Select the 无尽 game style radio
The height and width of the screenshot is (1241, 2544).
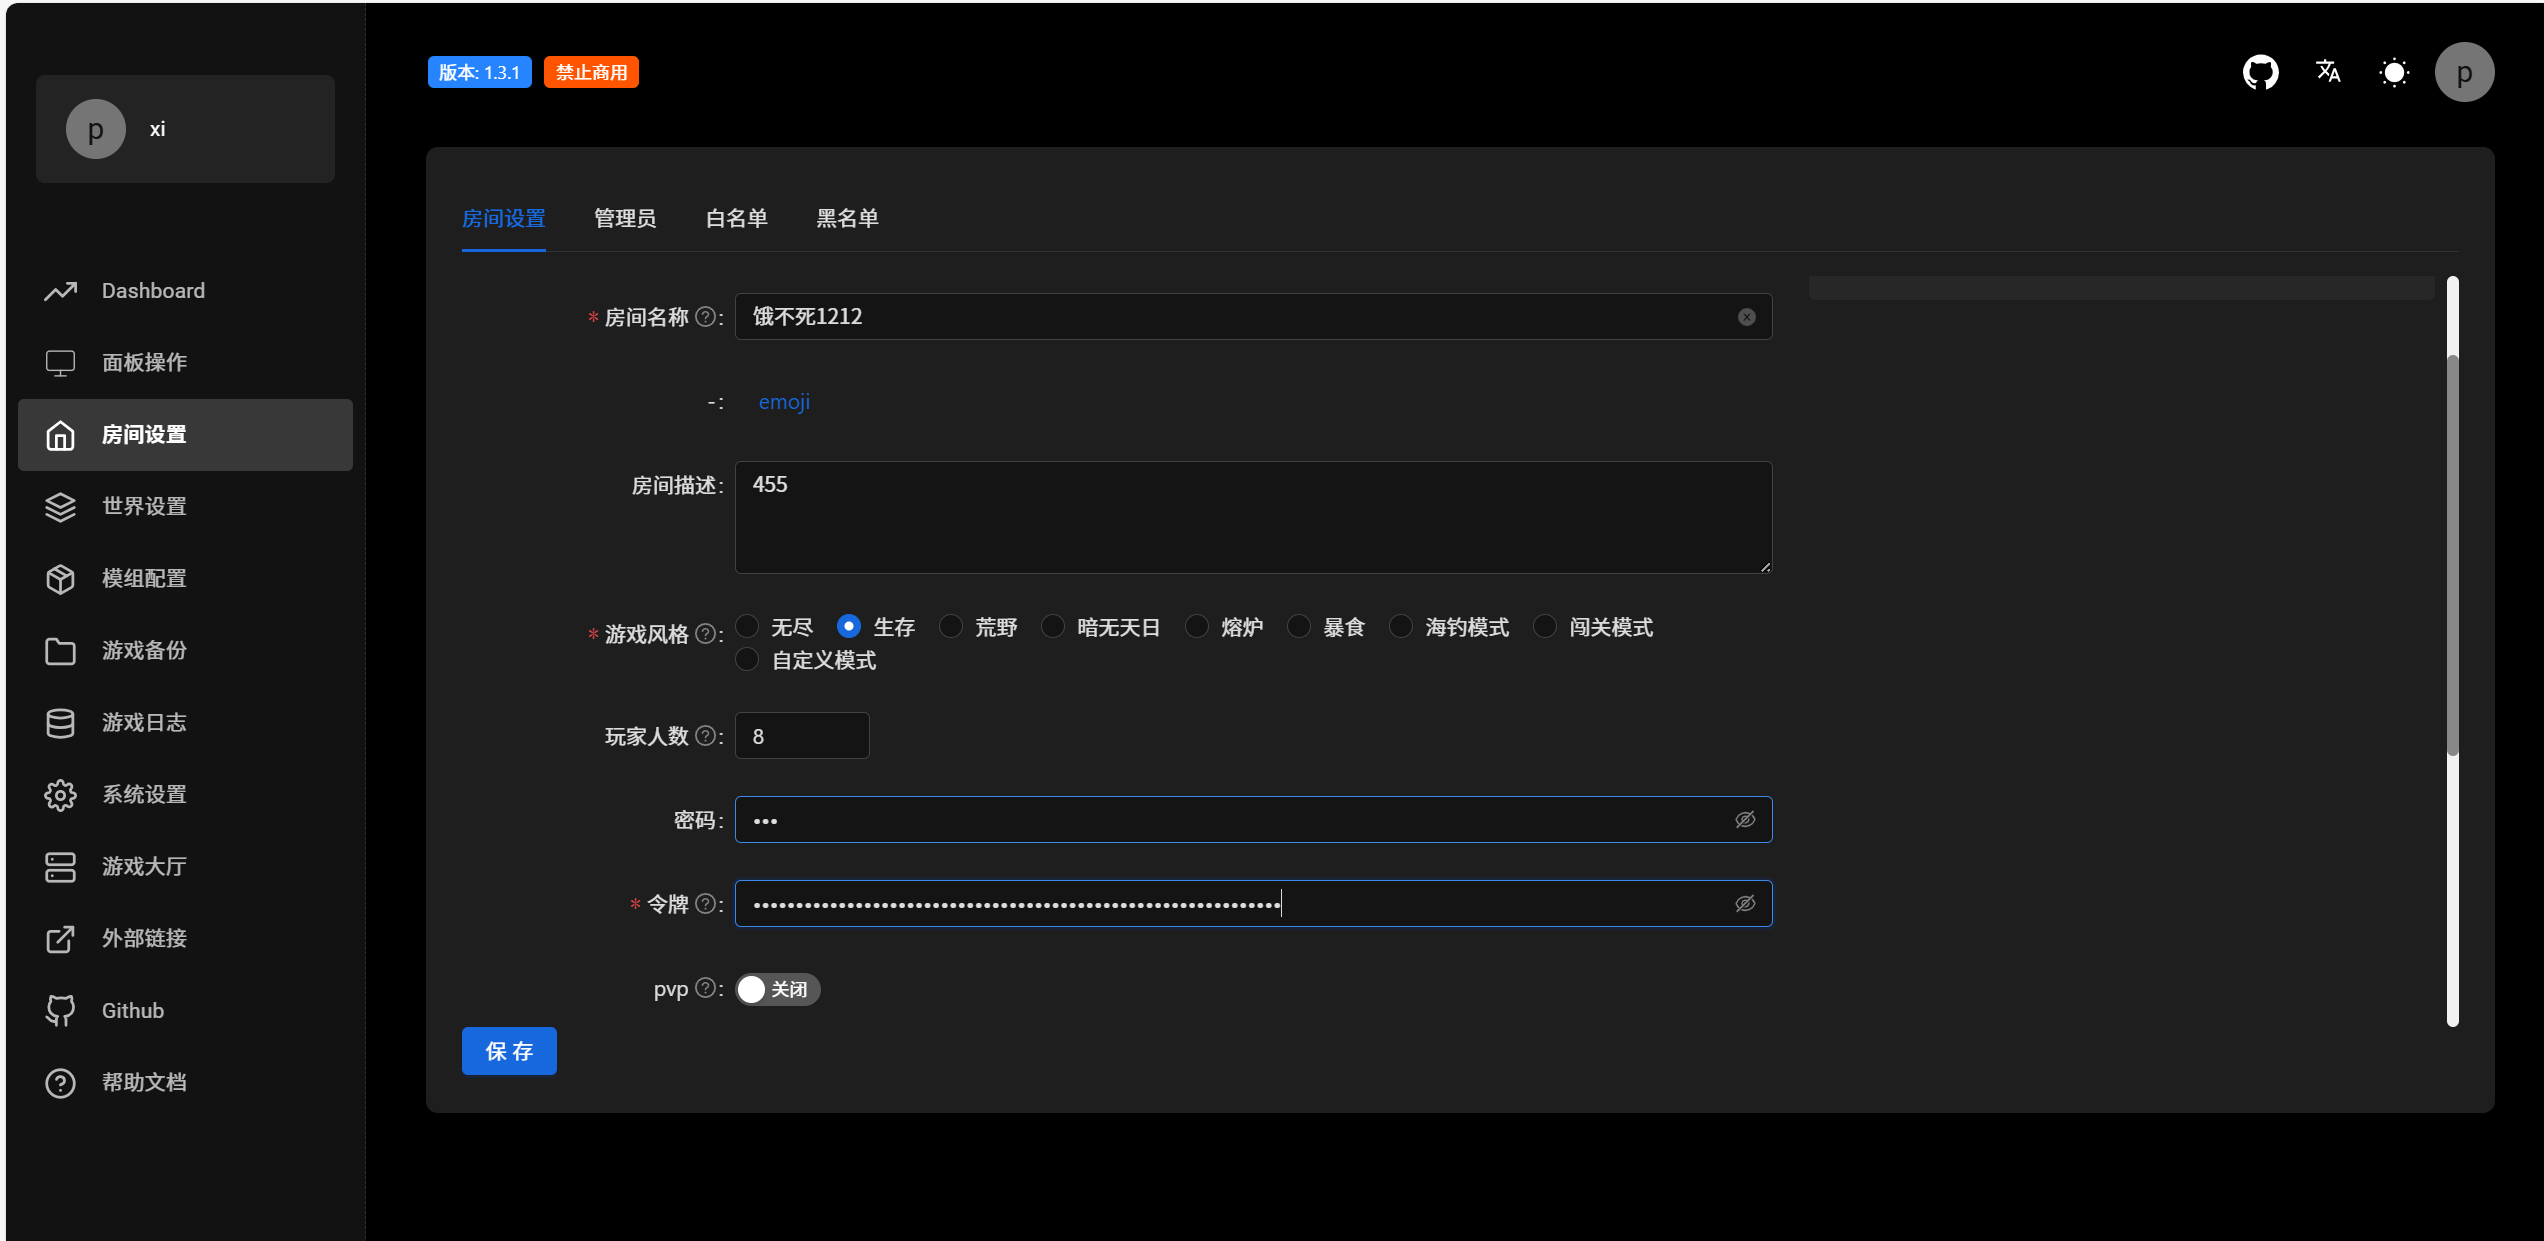coord(748,627)
